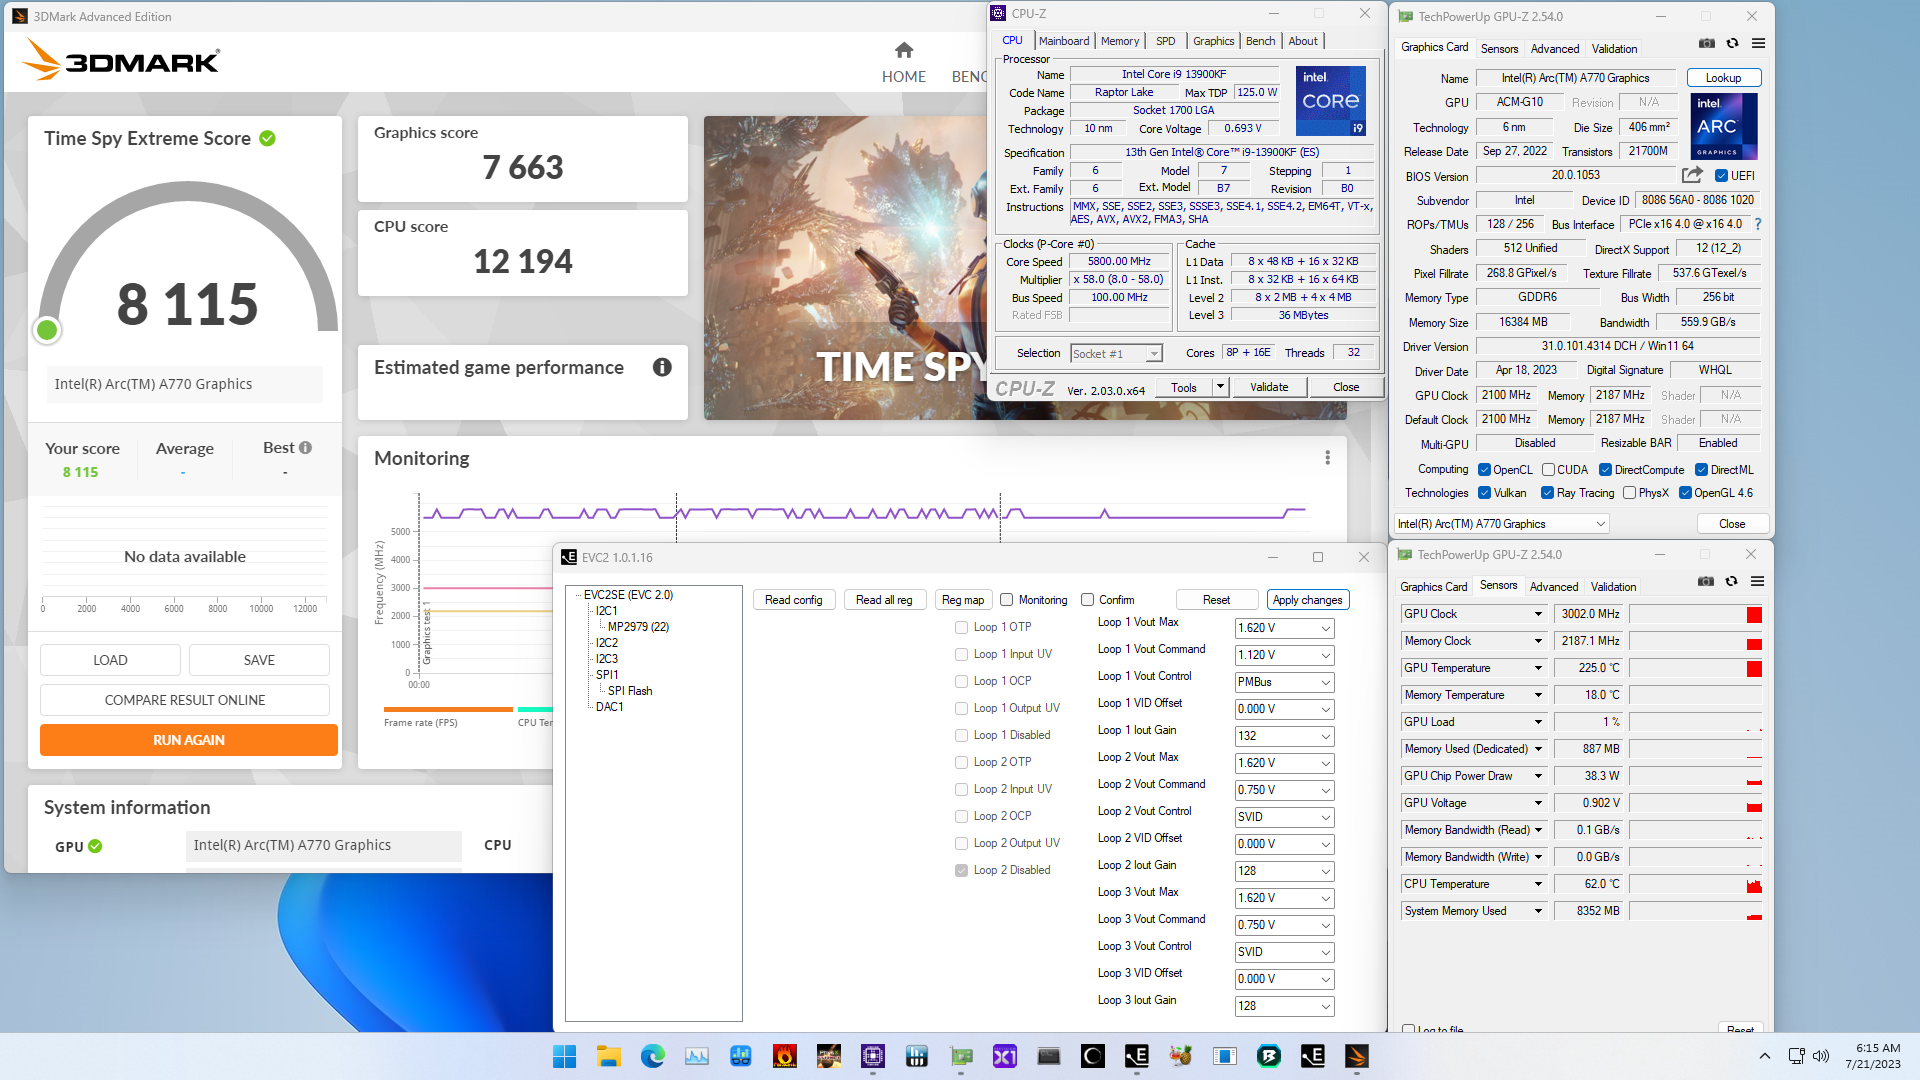Toggle Ray Tracing checkbox in GPU-Z
Screen dimensions: 1920x1080
click(1547, 493)
